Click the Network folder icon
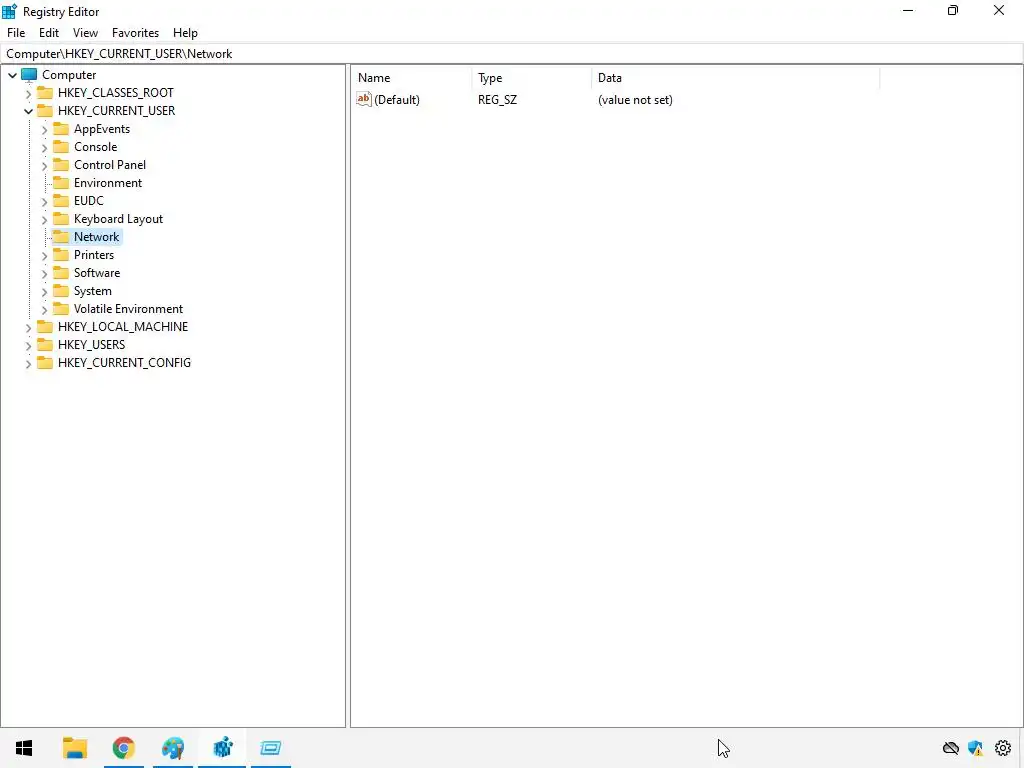This screenshot has width=1024, height=768. 61,236
